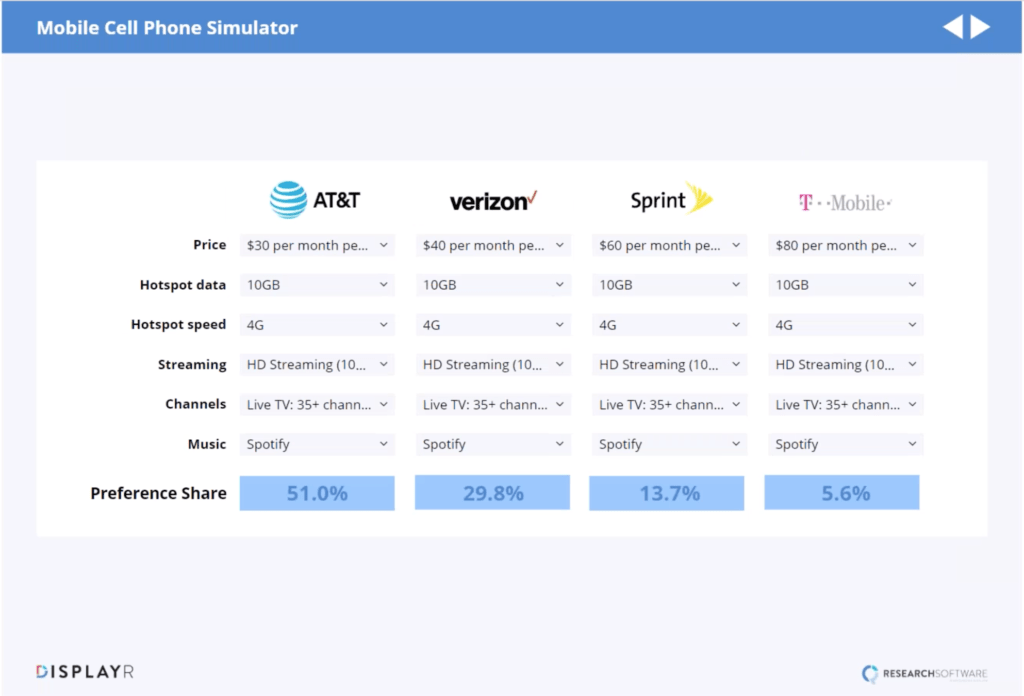Click the Sprint logo

tap(670, 200)
